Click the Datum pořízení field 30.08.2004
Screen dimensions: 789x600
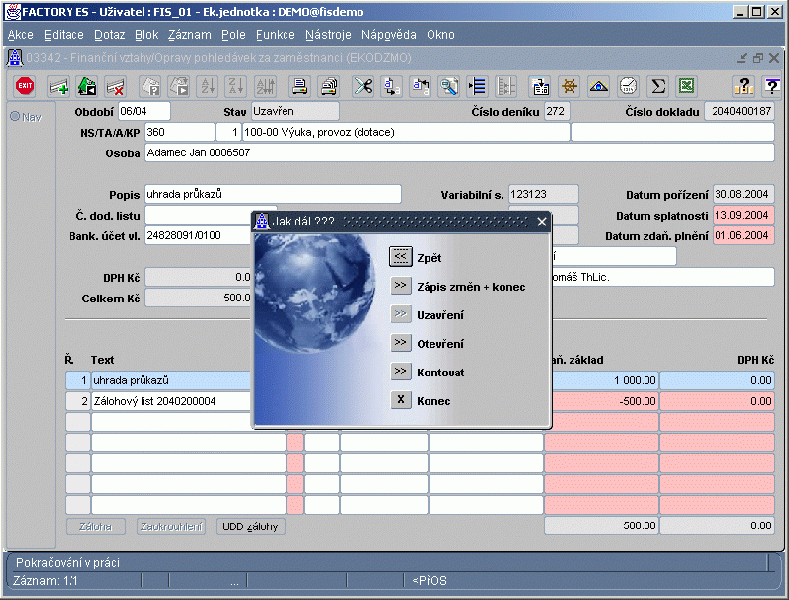point(743,194)
